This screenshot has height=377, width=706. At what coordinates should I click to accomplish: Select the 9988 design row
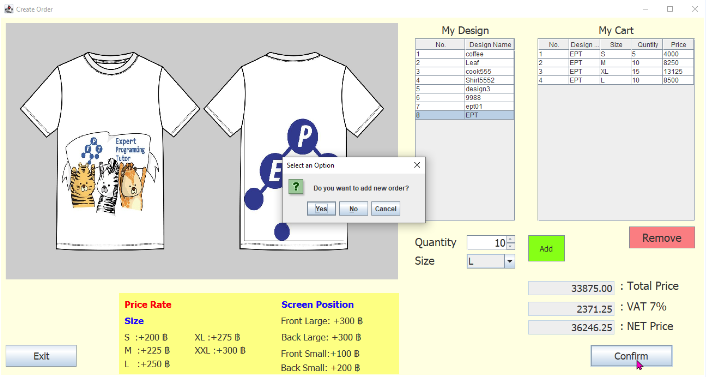pos(465,97)
